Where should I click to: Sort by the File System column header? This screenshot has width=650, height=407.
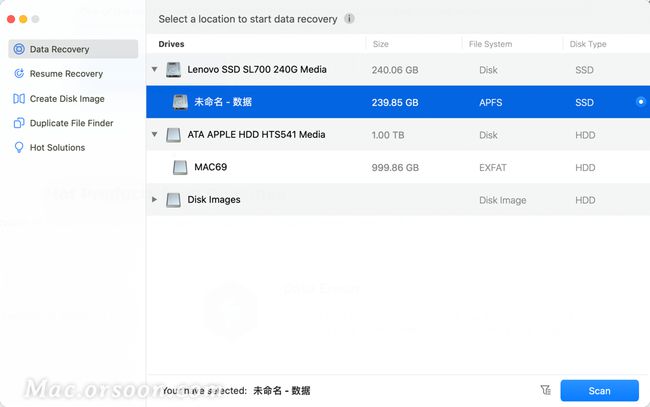coord(490,44)
